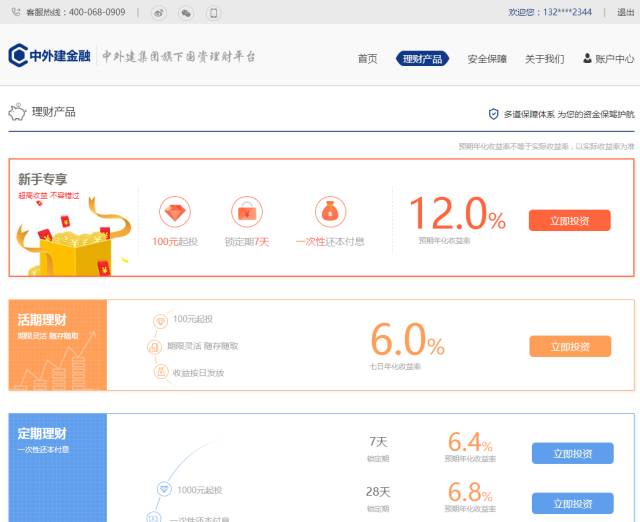Click the 退出 logout link

coord(625,12)
